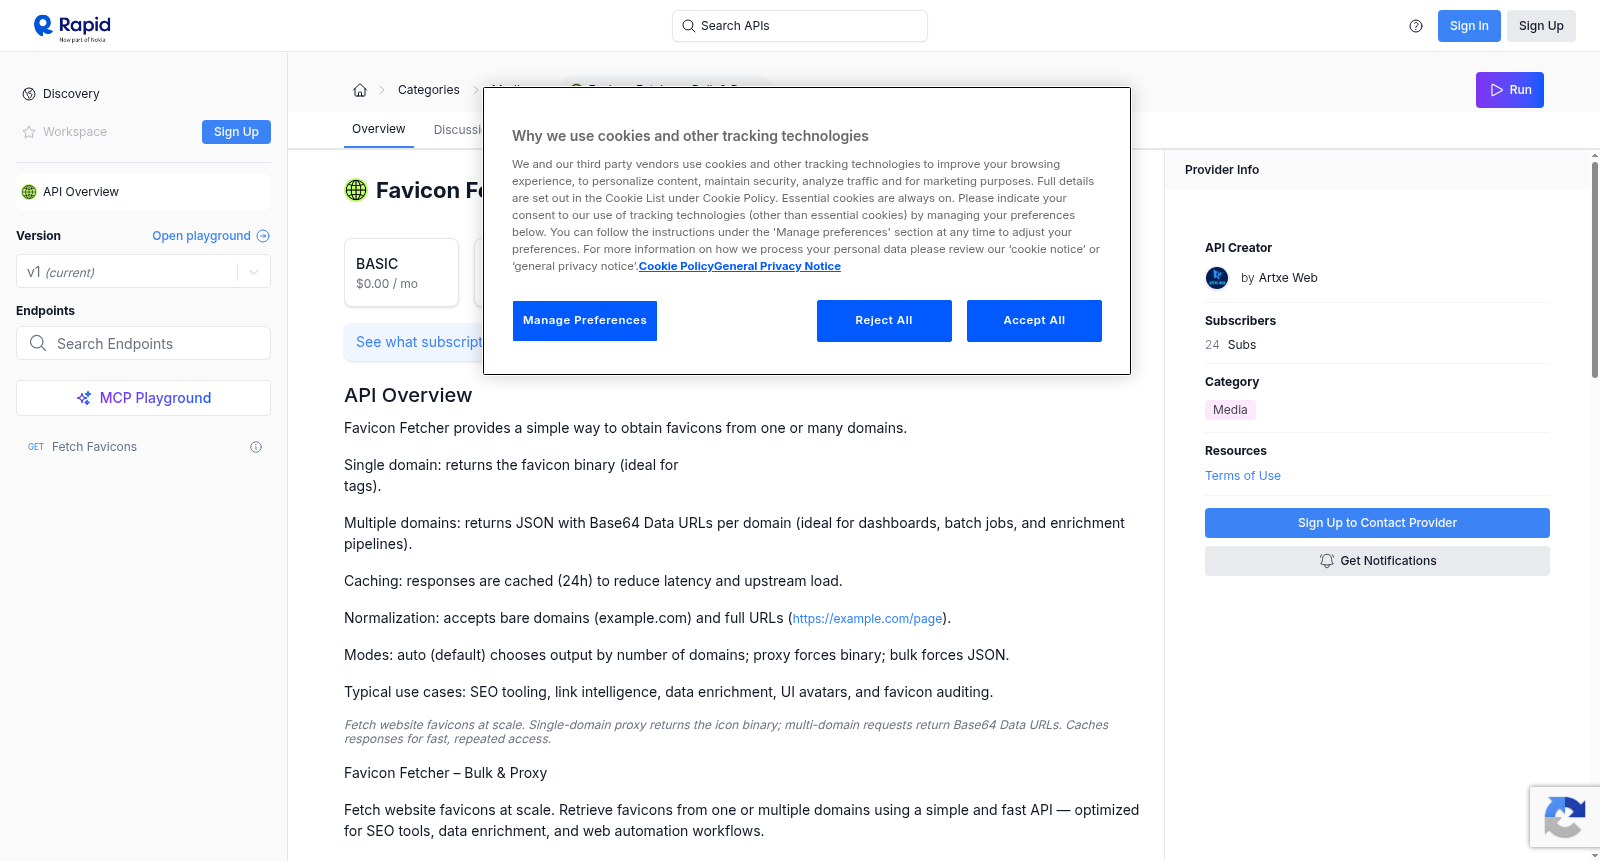Click the Get Notifications button
Viewport: 1600px width, 861px height.
[1377, 561]
